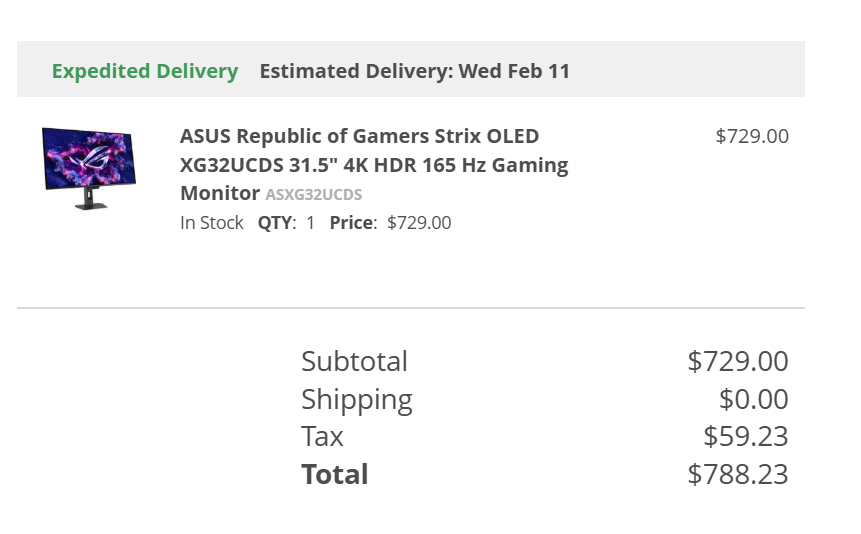Click the In Stock status text
Screen dimensions: 861x534
tap(211, 223)
